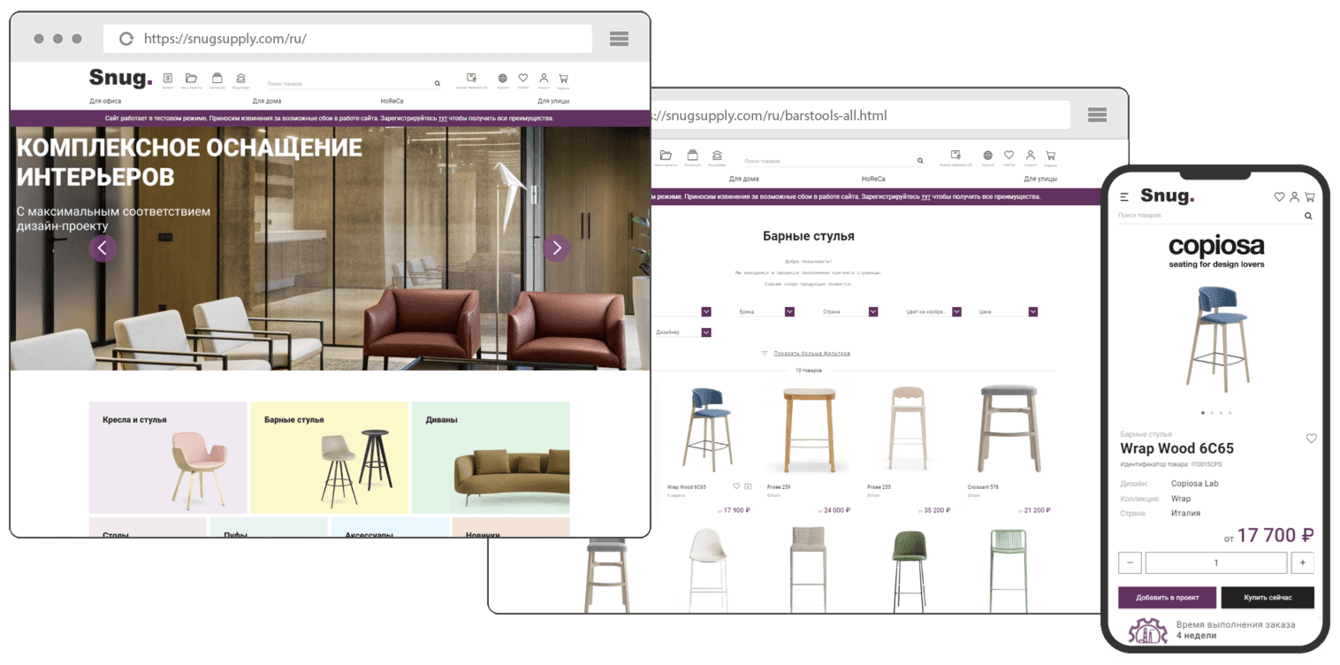
Task: Open the account icon in the home page header
Action: [543, 78]
